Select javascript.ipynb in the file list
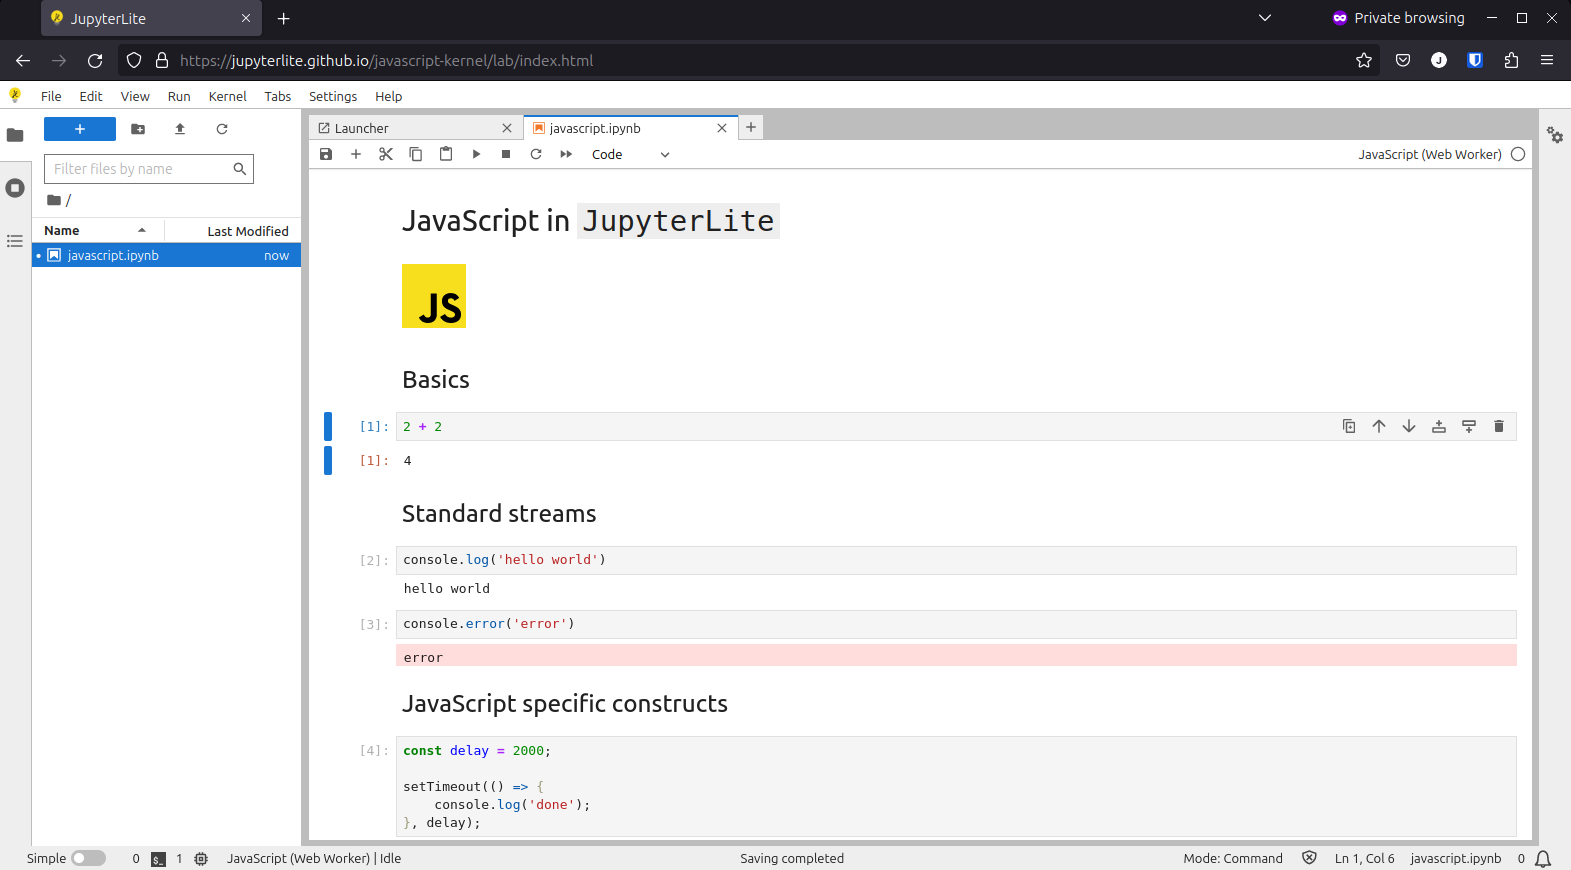This screenshot has width=1571, height=870. click(x=166, y=255)
